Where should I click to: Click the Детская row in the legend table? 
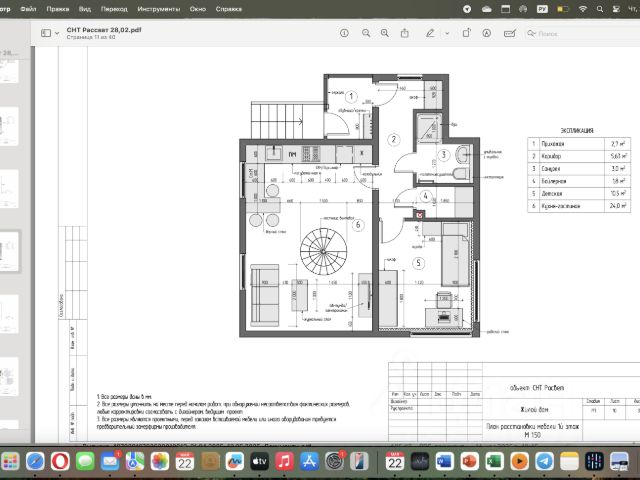tap(579, 193)
